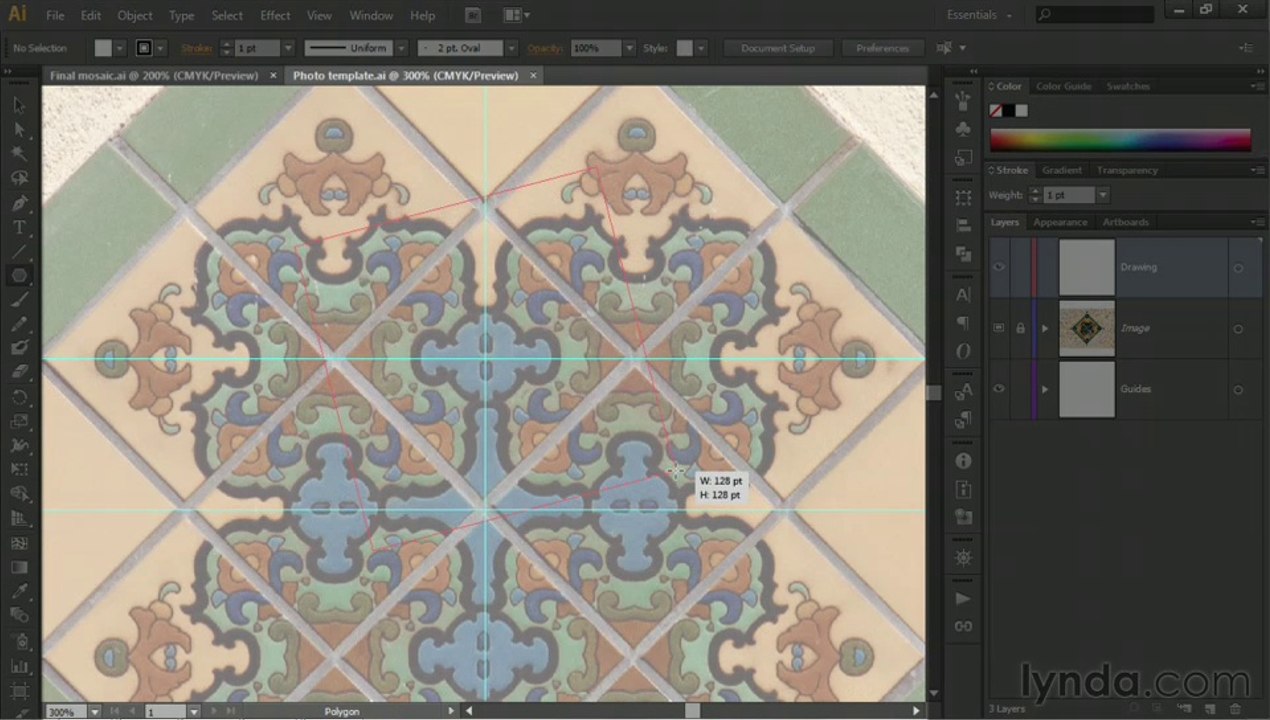Click the Guides layer target circle
The image size is (1270, 720).
1238,390
